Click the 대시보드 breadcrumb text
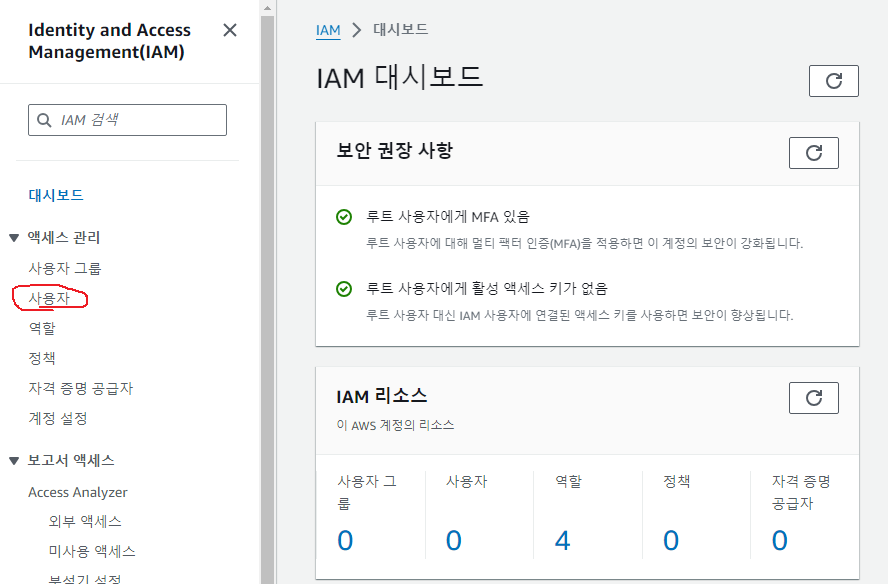Image resolution: width=888 pixels, height=584 pixels. click(x=400, y=29)
